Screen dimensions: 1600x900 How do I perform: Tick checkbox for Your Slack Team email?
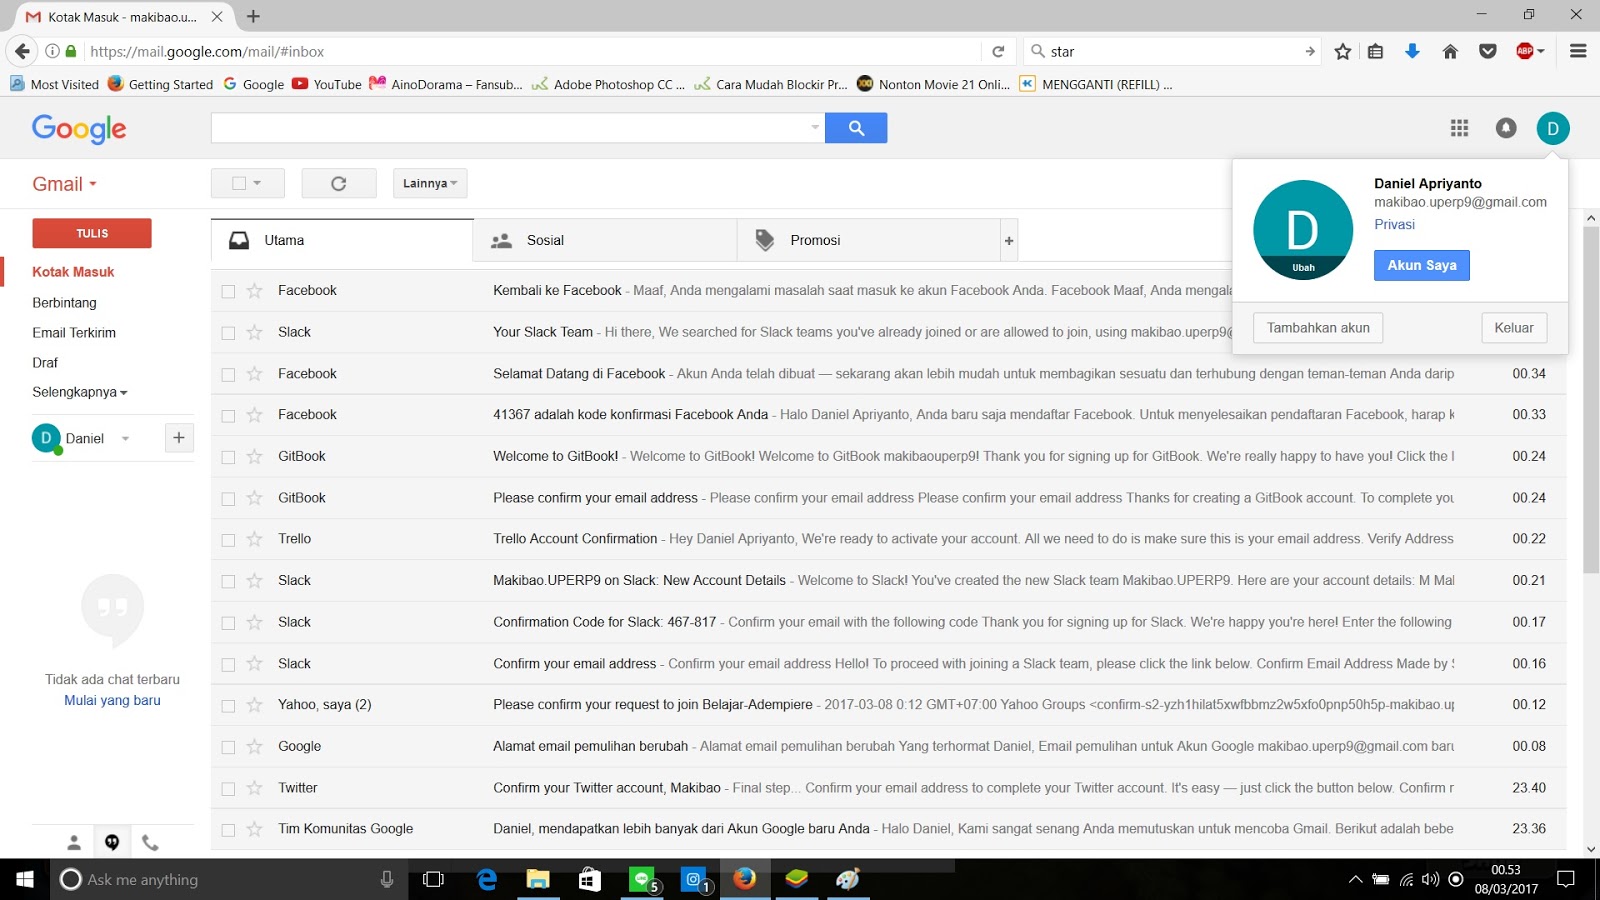[228, 333]
